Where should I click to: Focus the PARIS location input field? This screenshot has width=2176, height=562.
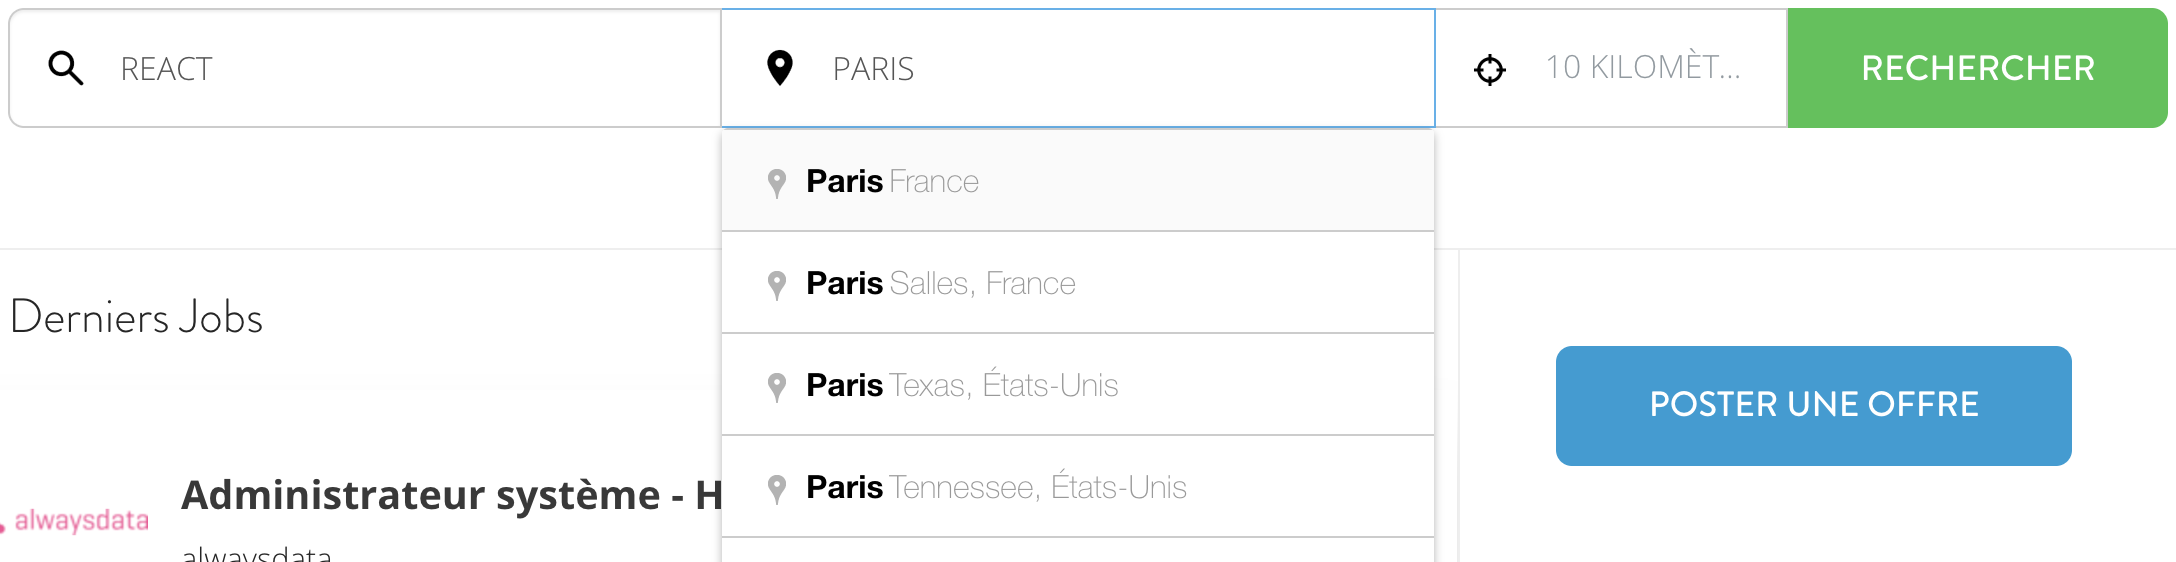pos(1078,68)
